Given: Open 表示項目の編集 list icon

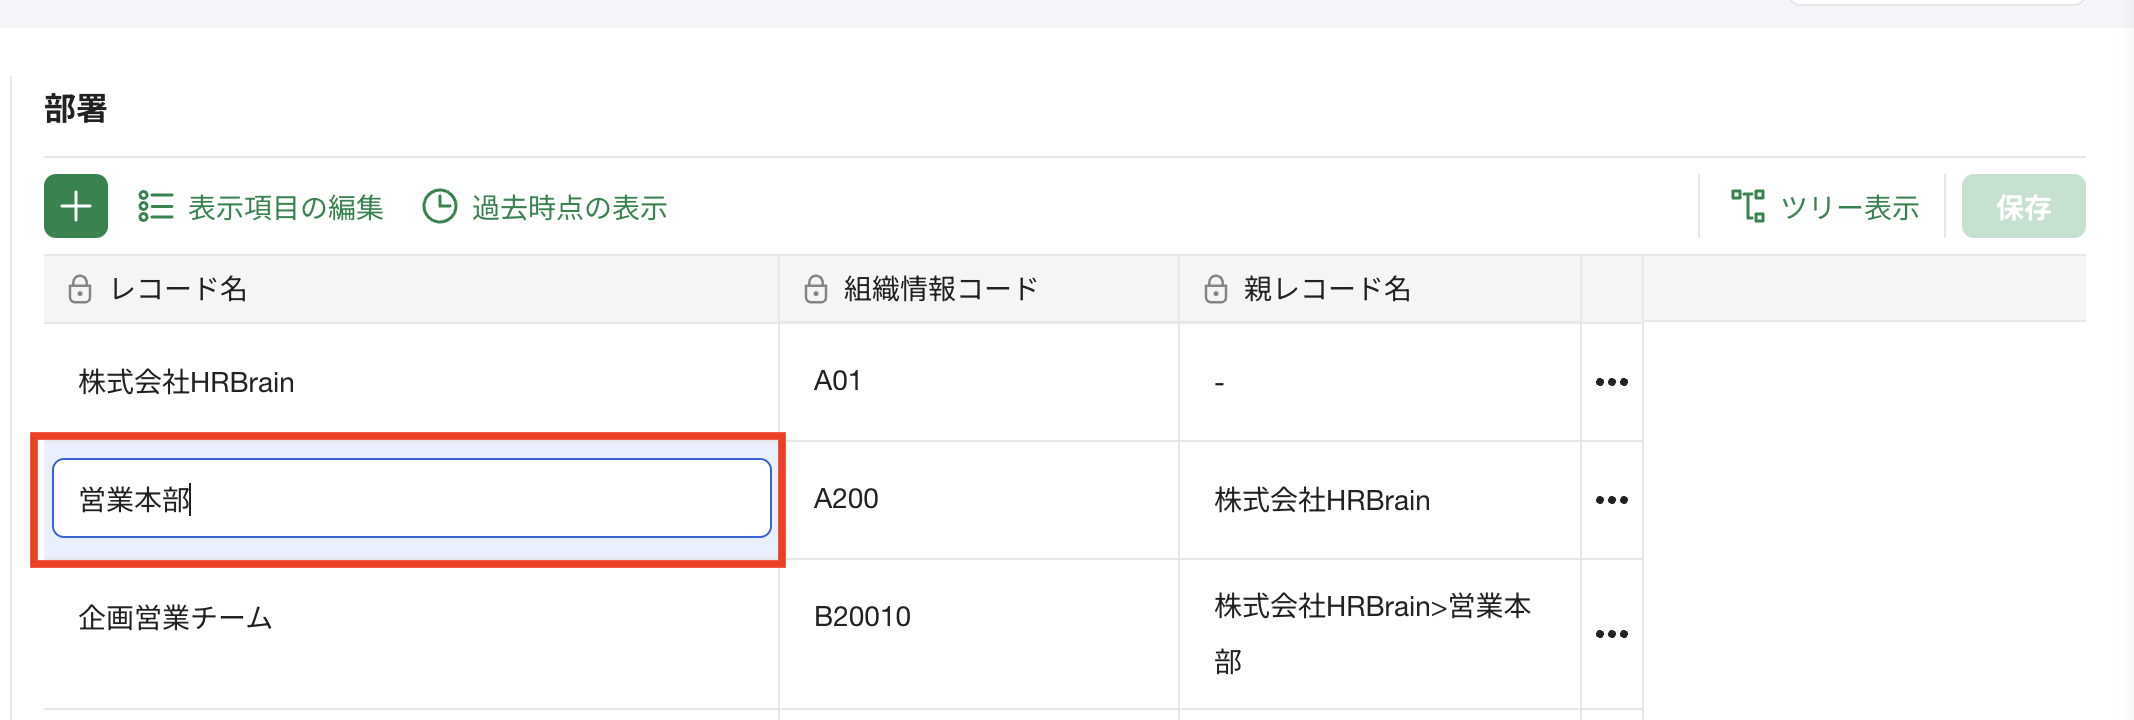Looking at the screenshot, I should point(156,206).
